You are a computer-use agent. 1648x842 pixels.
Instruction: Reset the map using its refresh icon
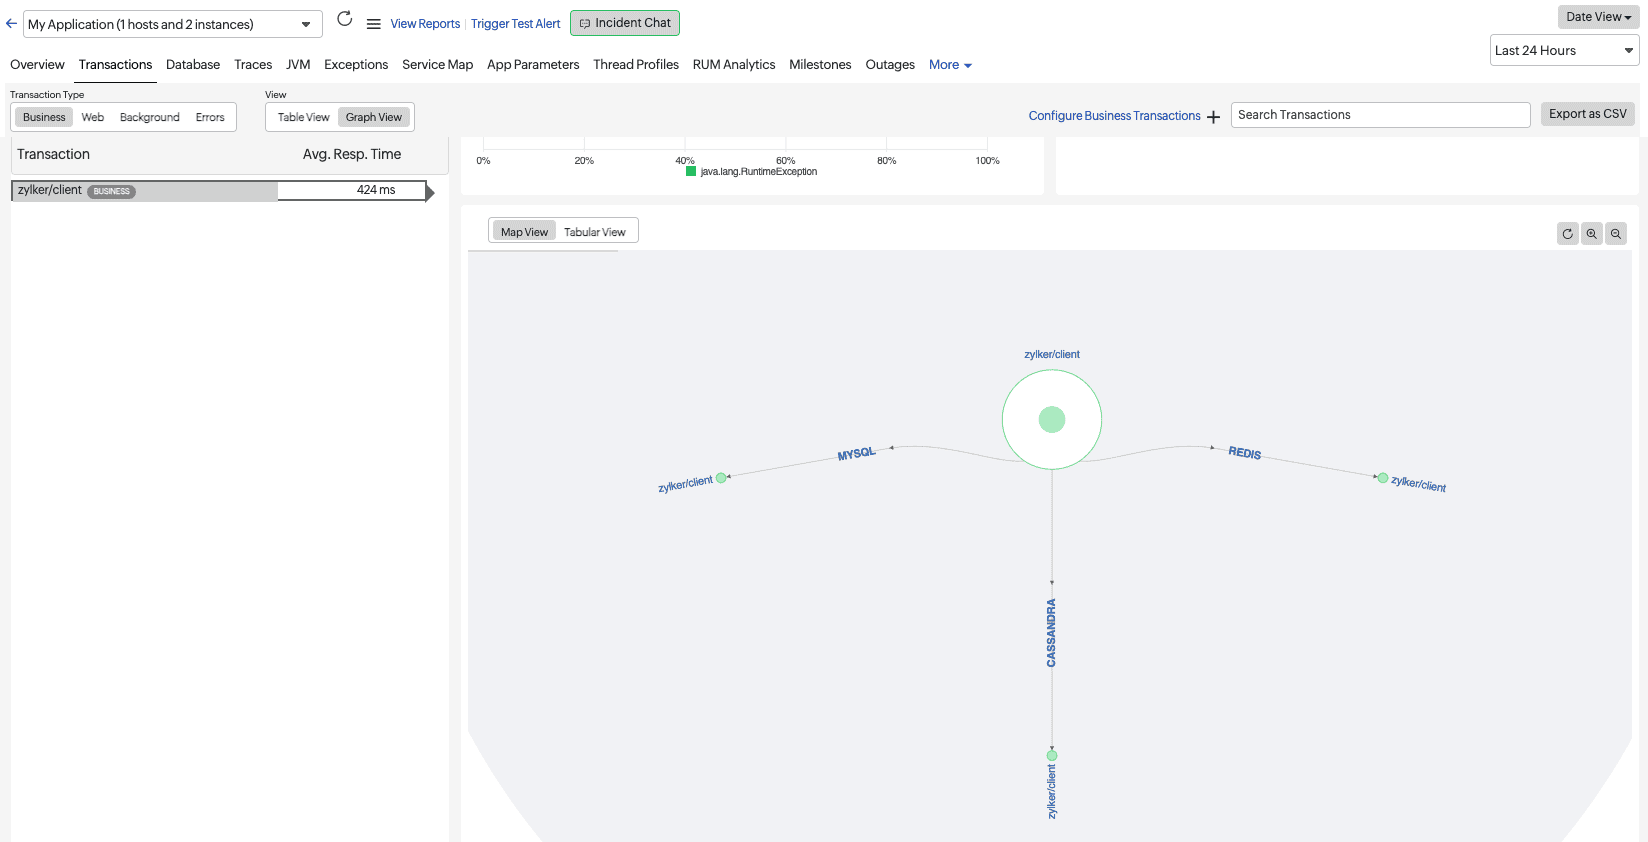[1567, 234]
